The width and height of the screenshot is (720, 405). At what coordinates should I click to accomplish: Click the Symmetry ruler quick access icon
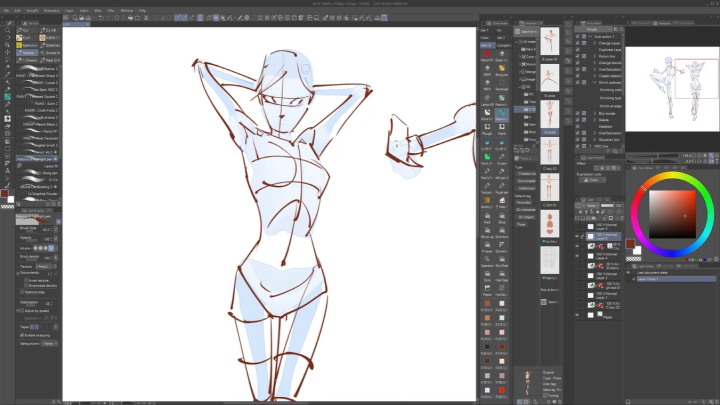[502, 247]
